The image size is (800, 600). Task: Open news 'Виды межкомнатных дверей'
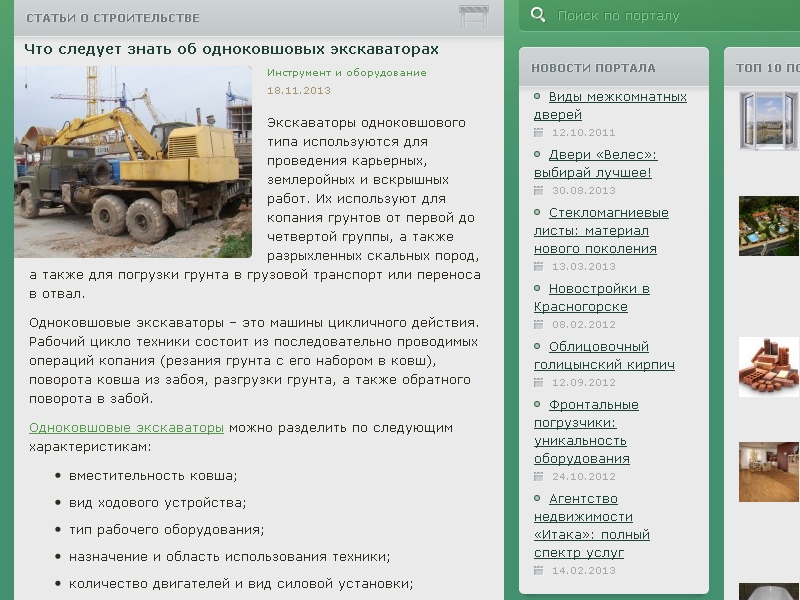[x=610, y=106]
